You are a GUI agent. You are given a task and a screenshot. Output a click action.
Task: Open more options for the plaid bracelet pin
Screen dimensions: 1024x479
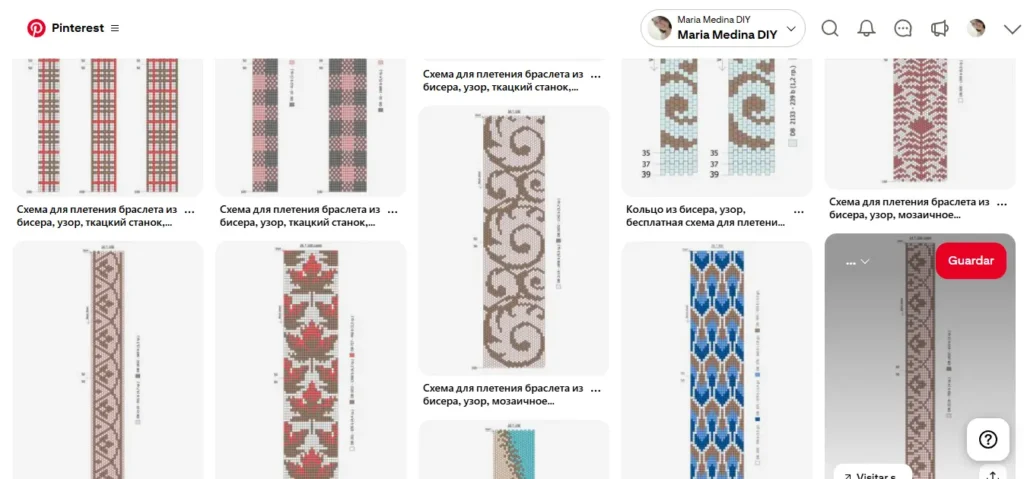coord(190,210)
